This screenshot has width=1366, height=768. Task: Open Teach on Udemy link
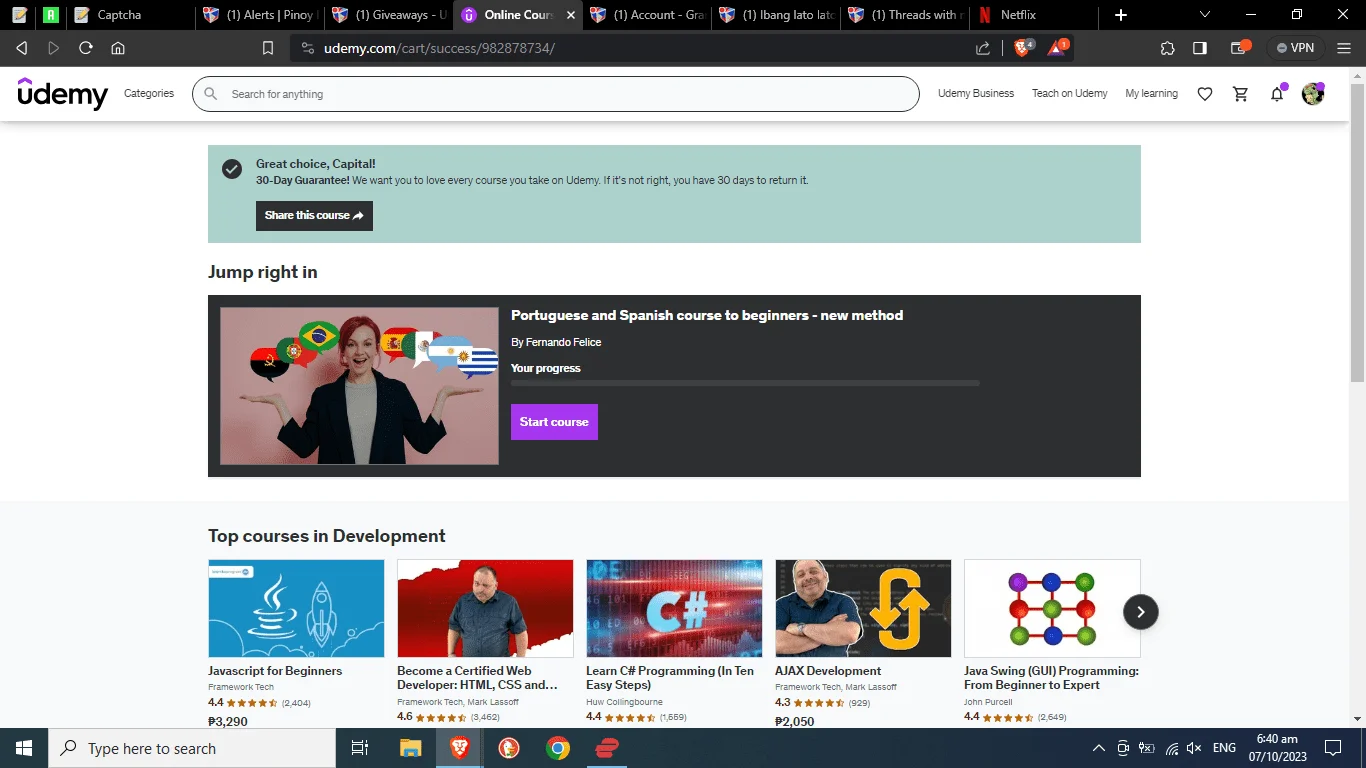click(x=1070, y=94)
